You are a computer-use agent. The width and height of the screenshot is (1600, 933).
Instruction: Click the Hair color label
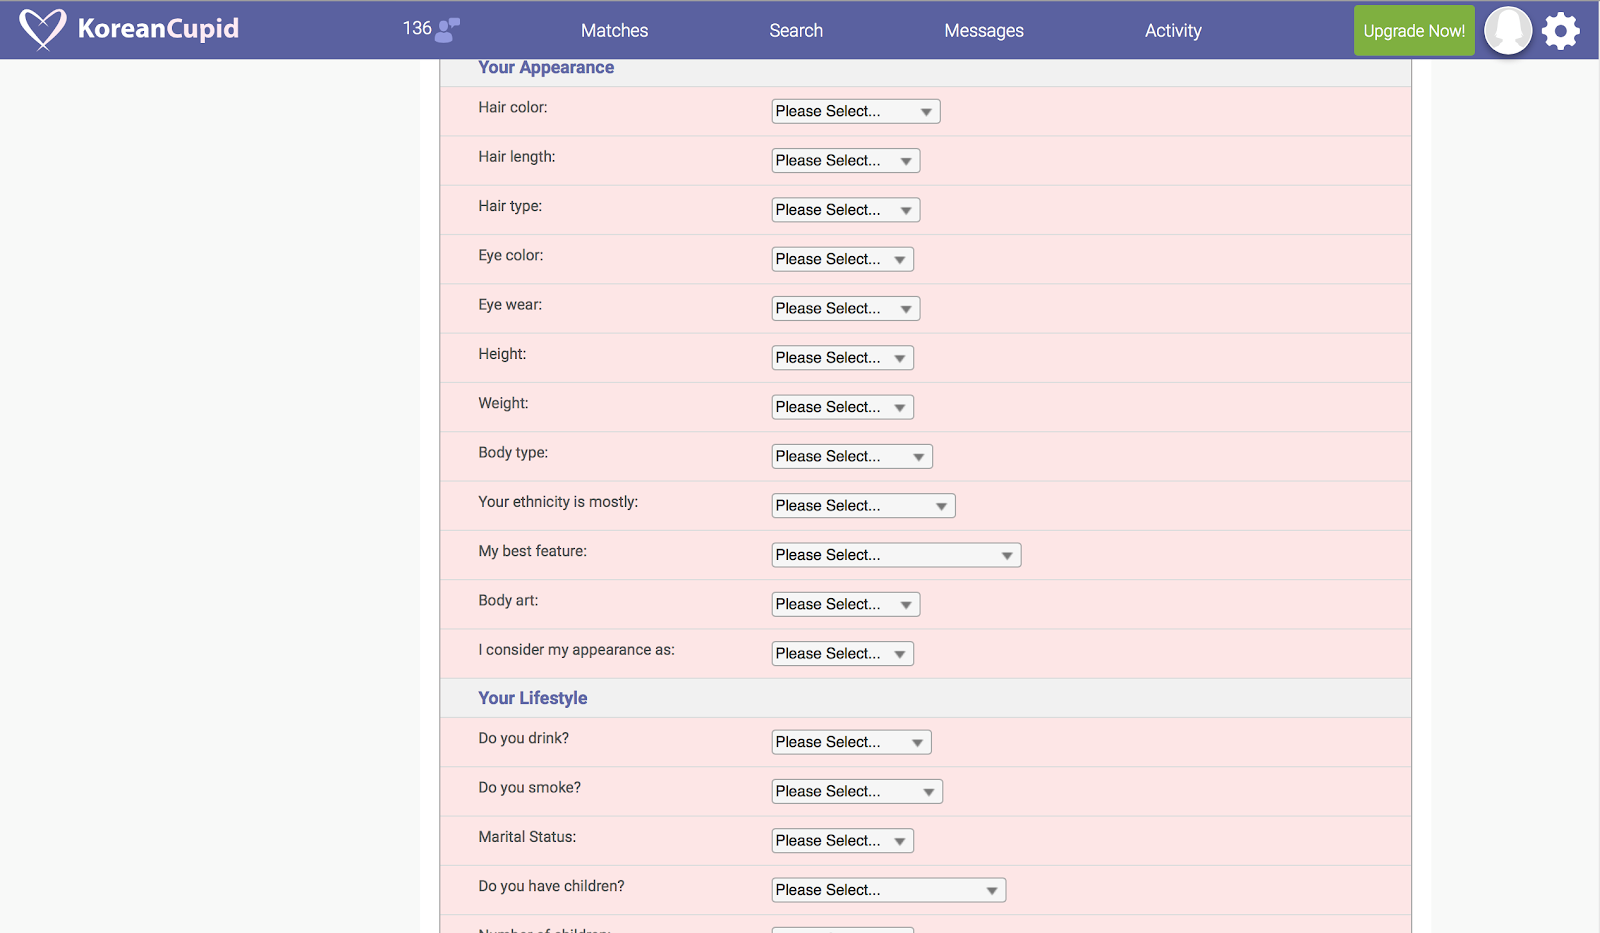[x=513, y=108]
